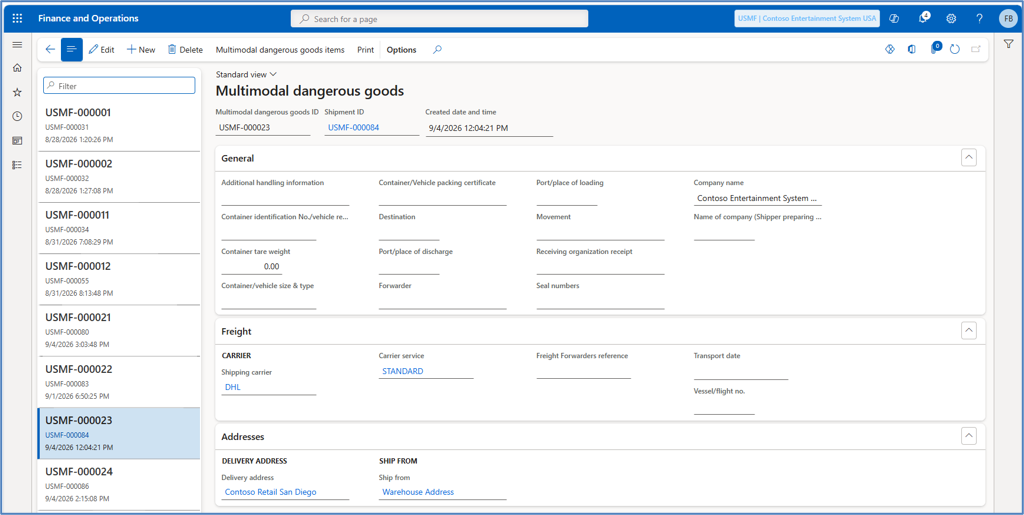This screenshot has height=515, width=1024.
Task: Click New in the action pane
Action: click(x=141, y=50)
